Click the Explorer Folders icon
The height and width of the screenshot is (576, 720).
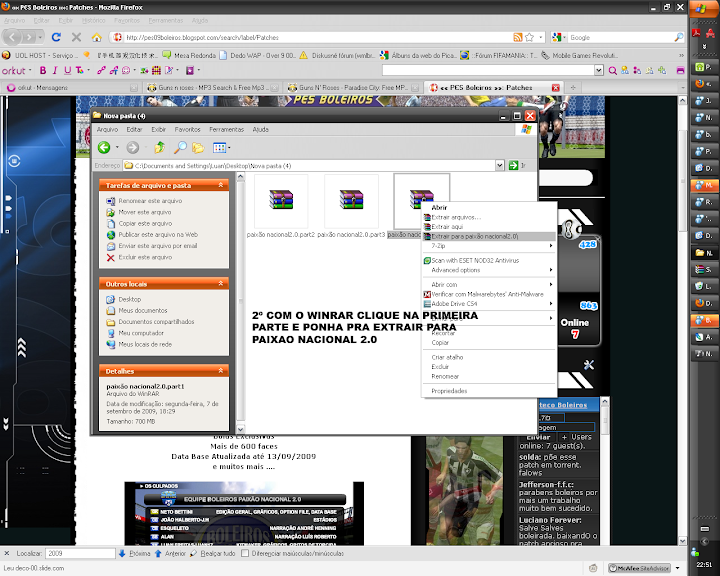198,147
